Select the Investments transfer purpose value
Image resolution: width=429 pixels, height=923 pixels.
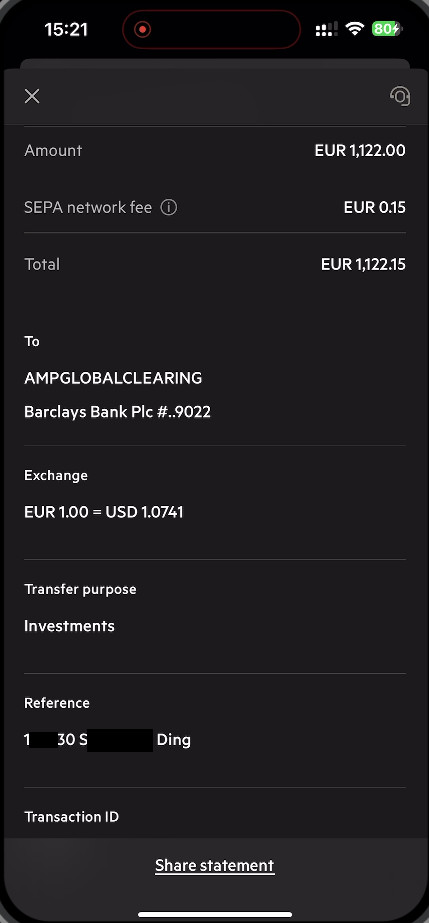69,626
